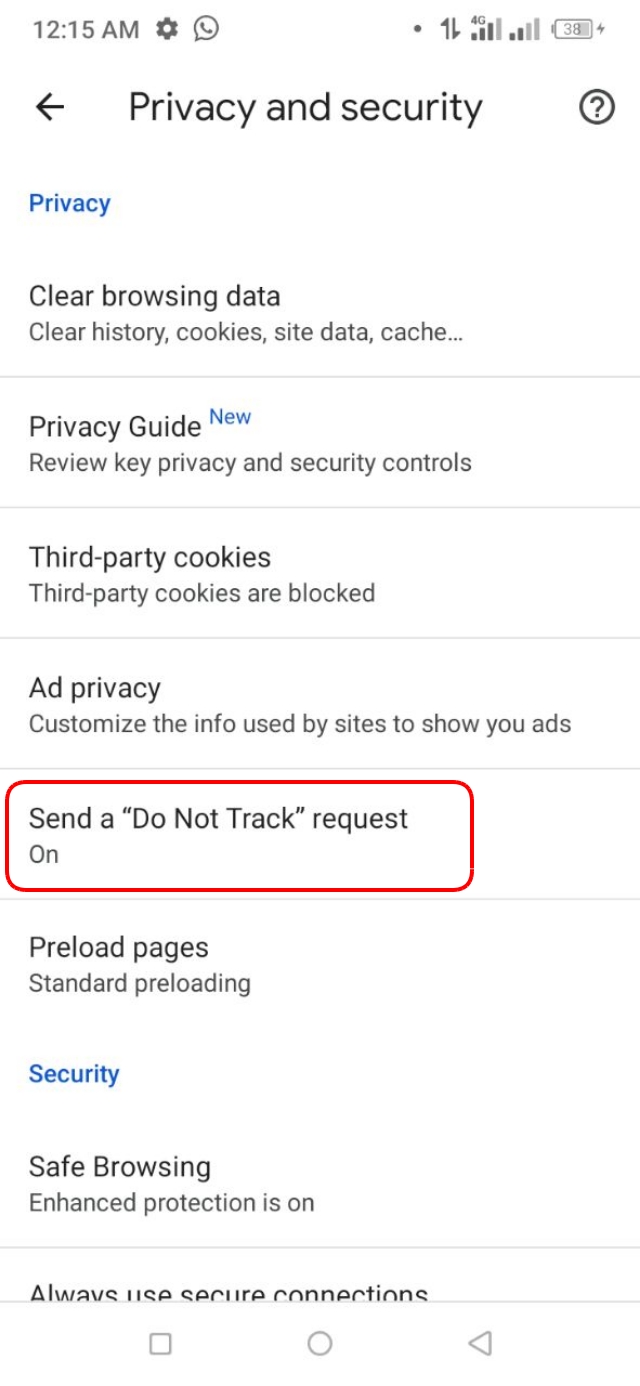Open Ad privacy customization options
This screenshot has height=1386, width=640.
click(240, 703)
